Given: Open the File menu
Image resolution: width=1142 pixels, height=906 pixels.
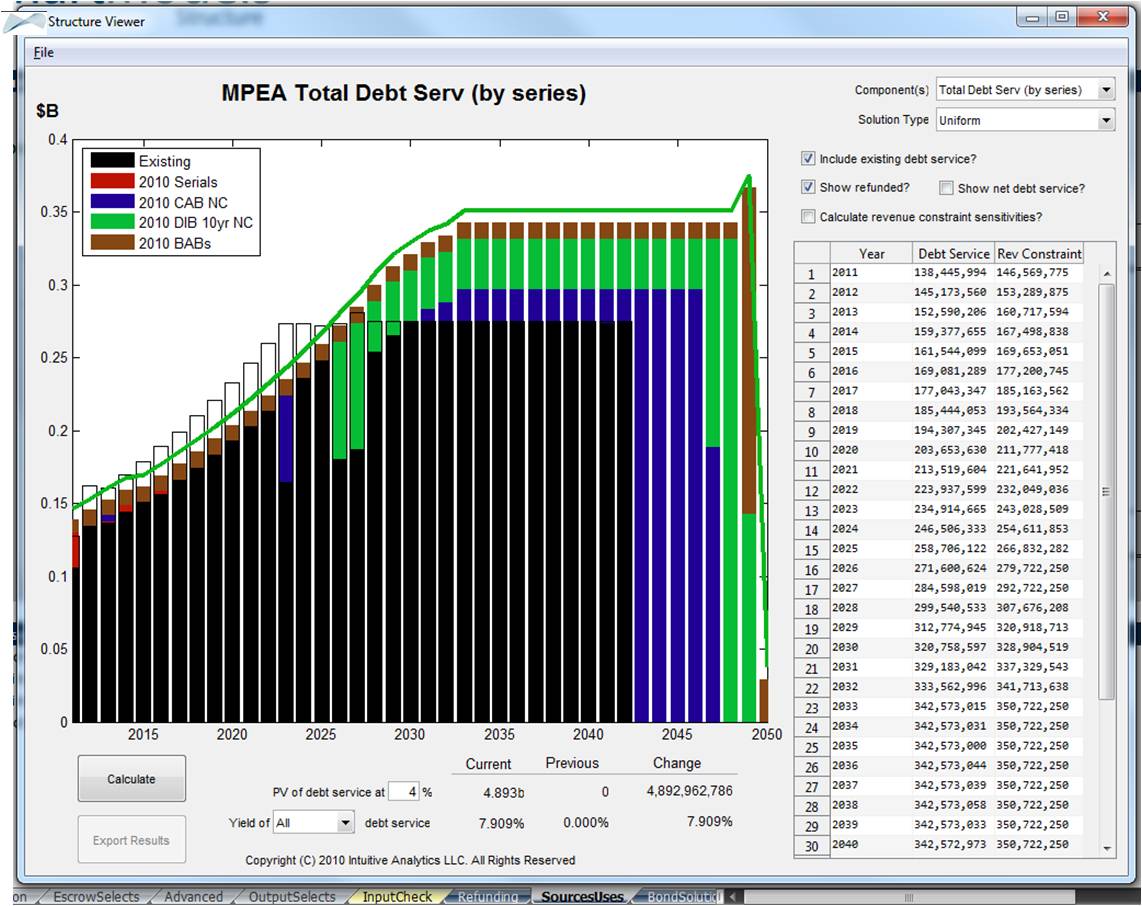Looking at the screenshot, I should [43, 52].
